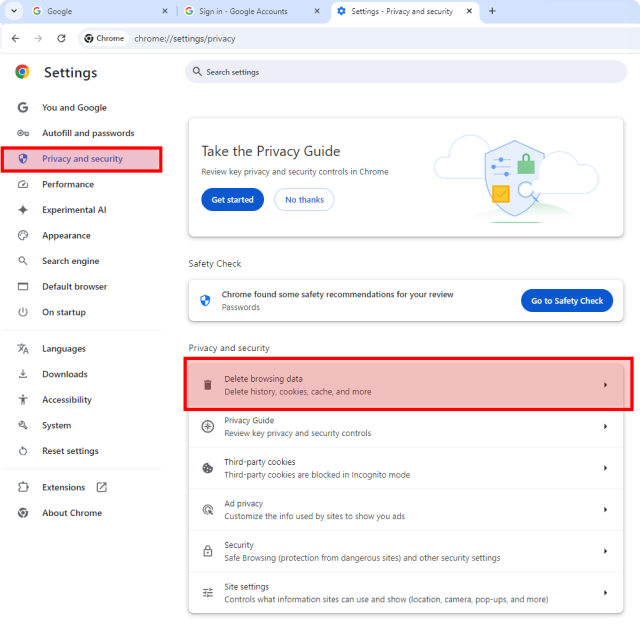640x625 pixels.
Task: Open Third-party cookies settings
Action: [x=406, y=468]
